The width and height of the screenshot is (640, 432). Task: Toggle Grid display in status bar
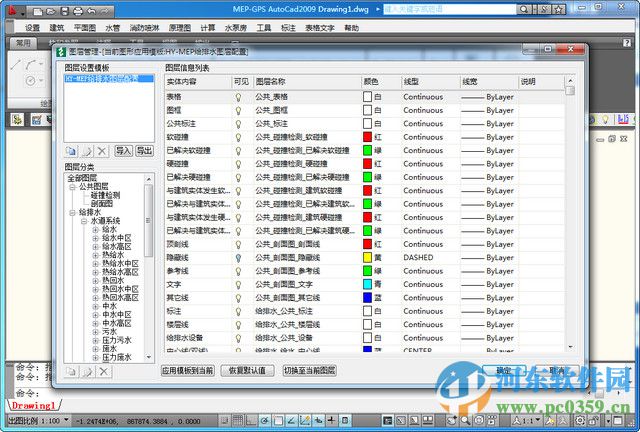(x=238, y=420)
